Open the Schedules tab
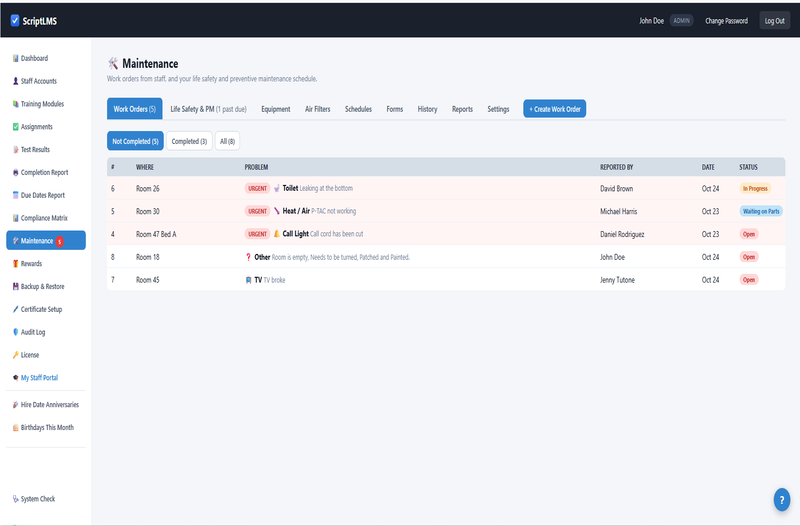800x526 pixels. (358, 109)
